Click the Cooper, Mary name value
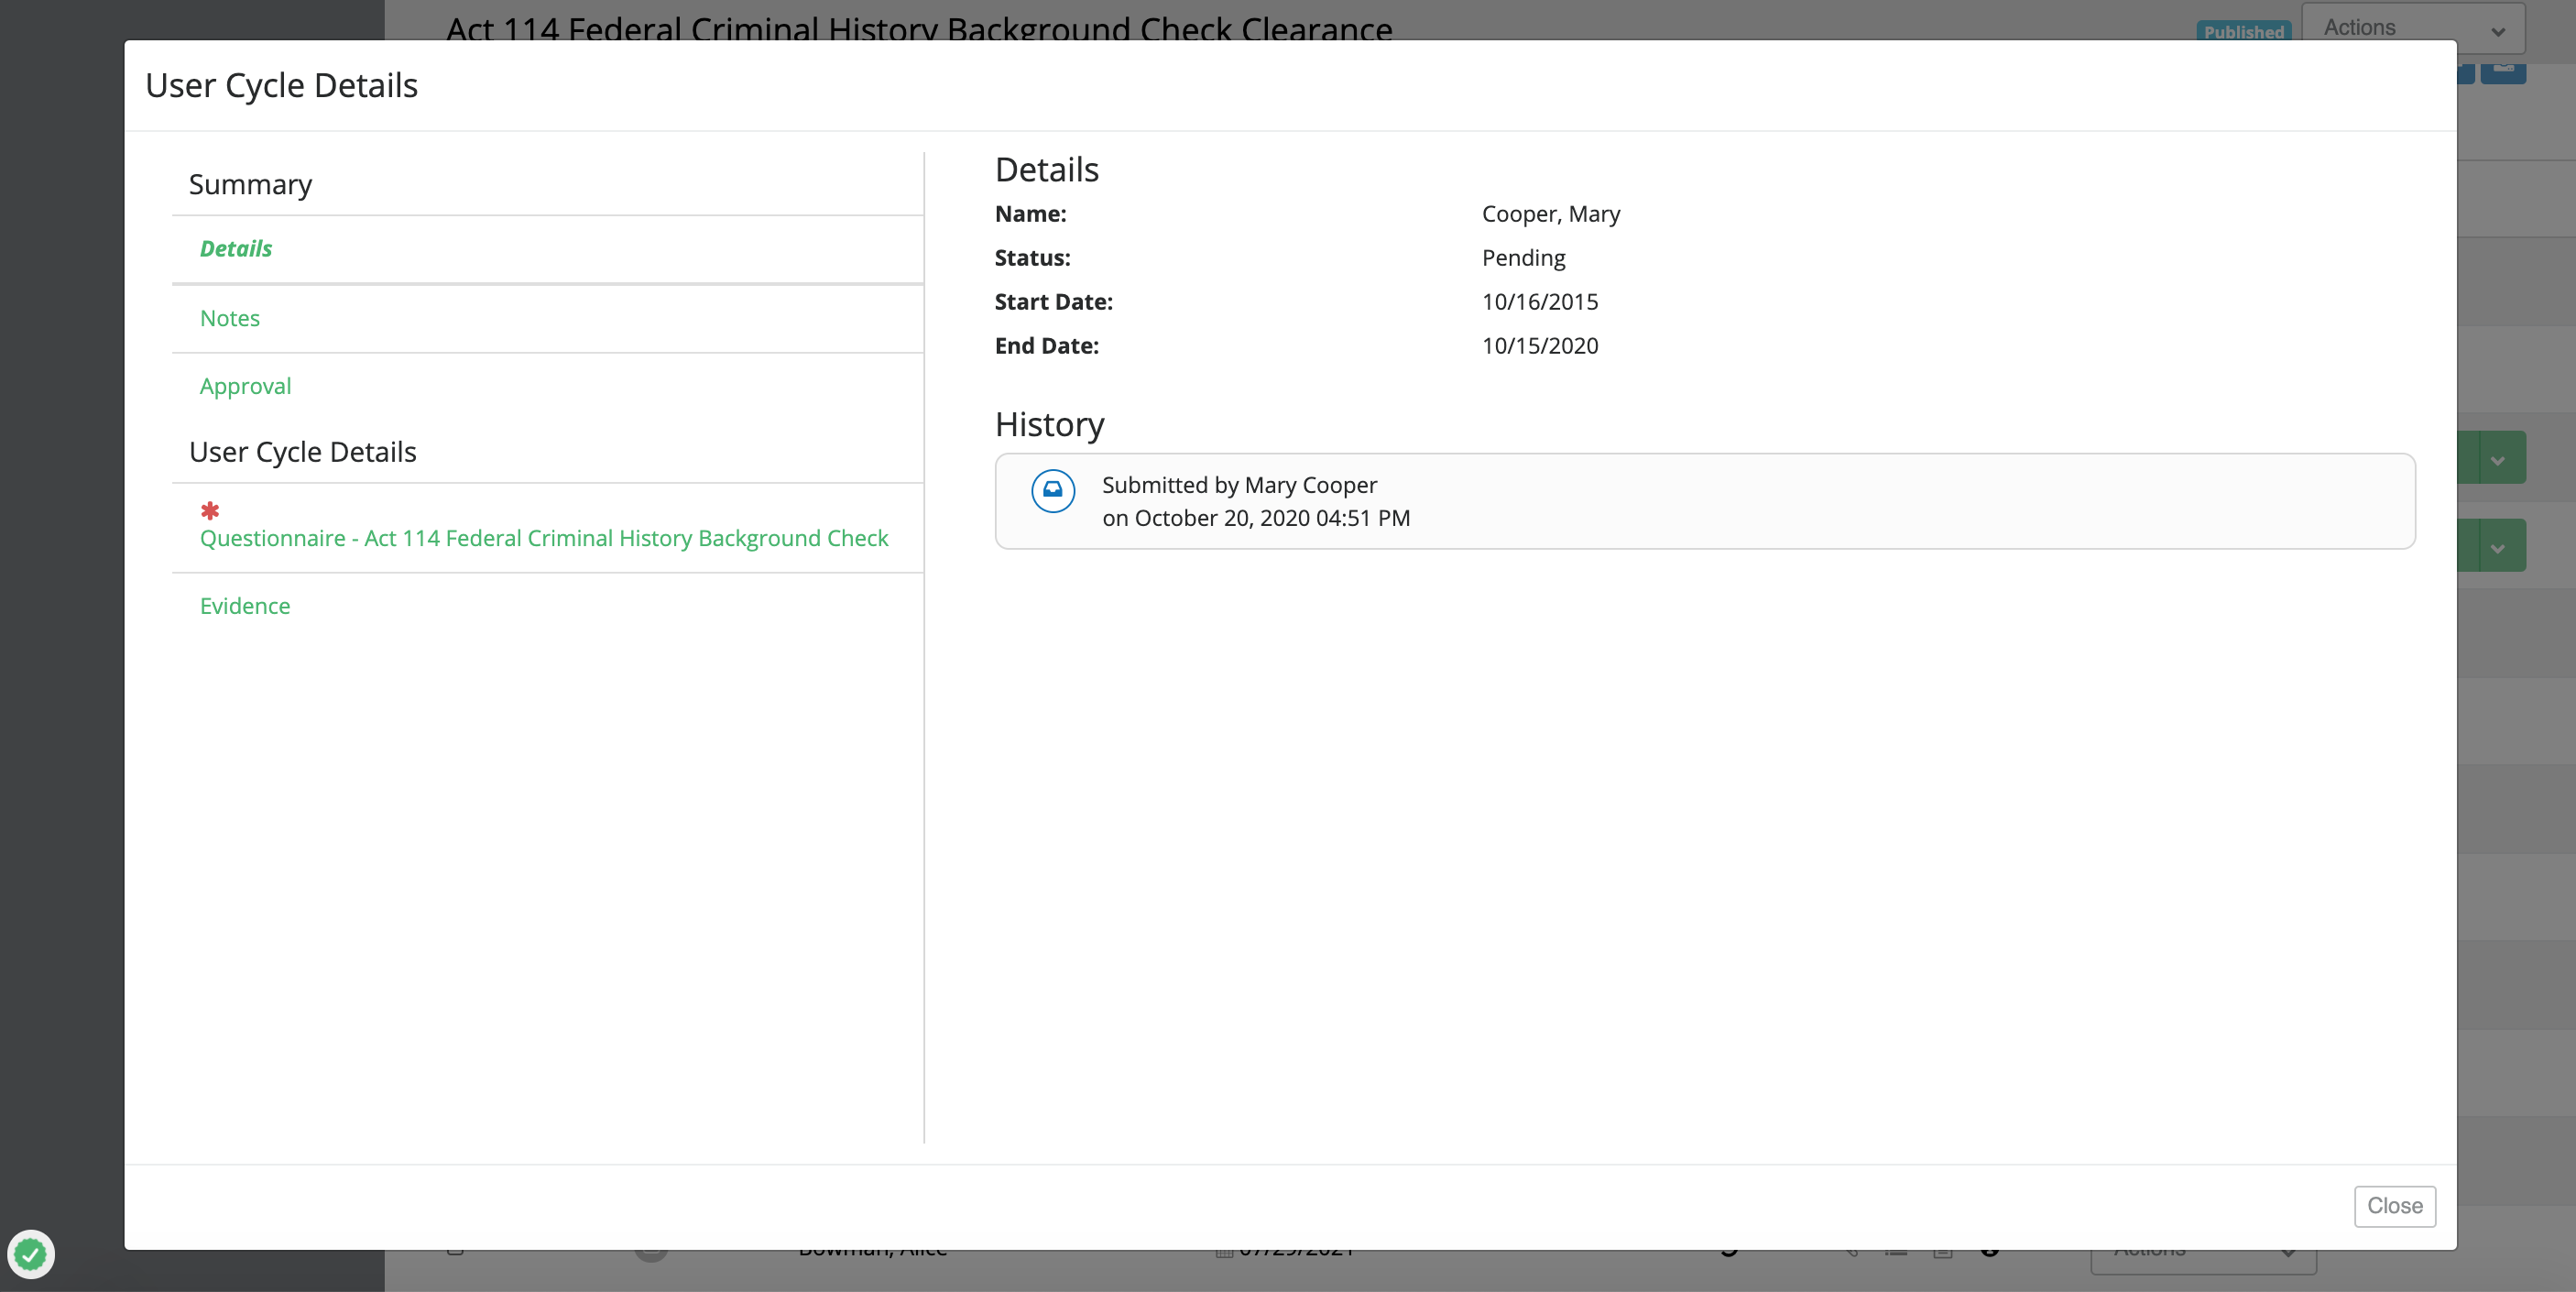Image resolution: width=2576 pixels, height=1292 pixels. [1550, 214]
